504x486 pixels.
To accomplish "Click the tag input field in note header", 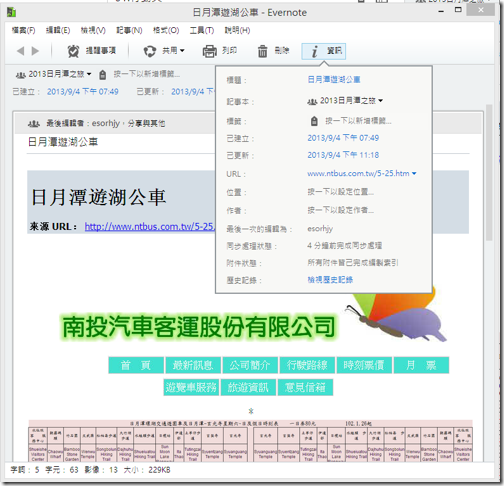I will pyautogui.click(x=147, y=74).
